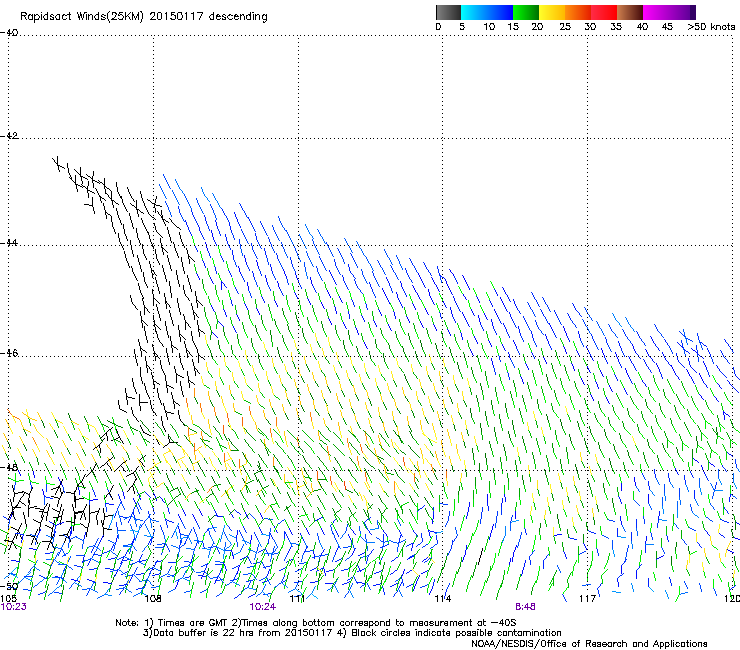Click the '-44' latitude axis label
This screenshot has width=740, height=650.
(9, 243)
